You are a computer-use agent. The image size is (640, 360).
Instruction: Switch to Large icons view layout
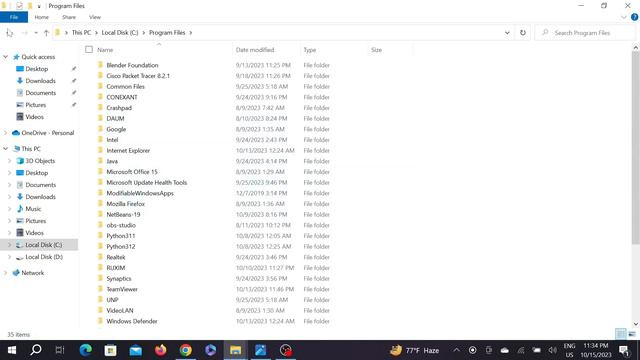pos(632,334)
